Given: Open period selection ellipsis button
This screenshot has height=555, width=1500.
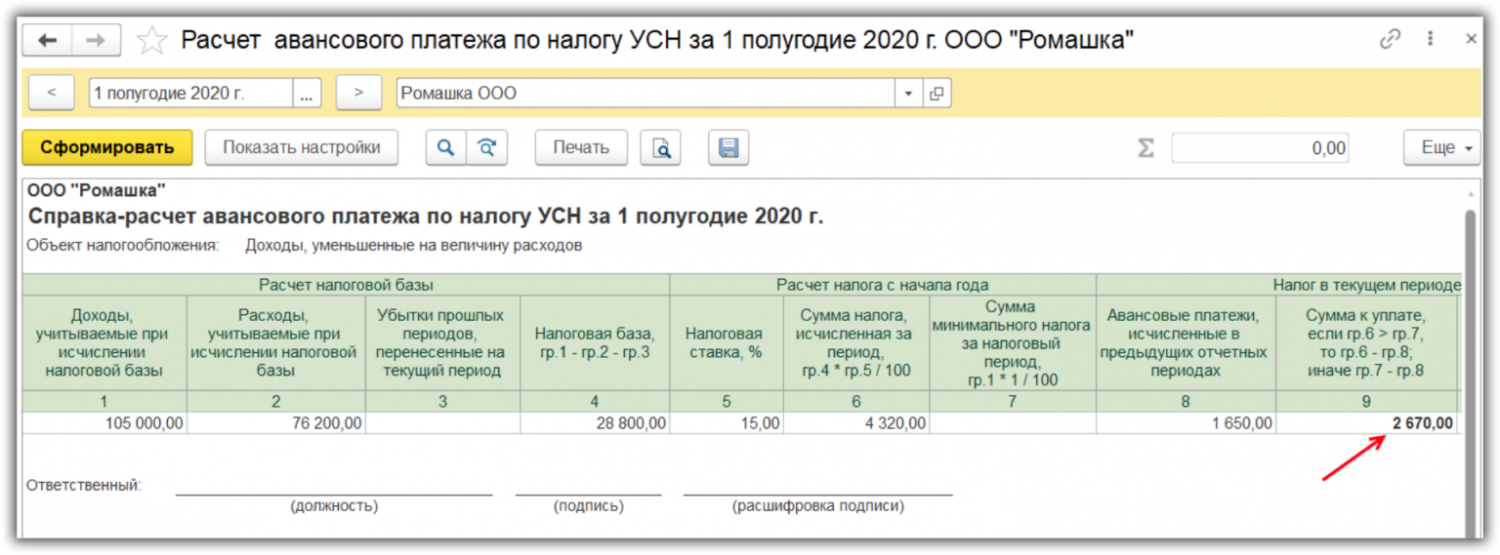Looking at the screenshot, I should click(307, 93).
